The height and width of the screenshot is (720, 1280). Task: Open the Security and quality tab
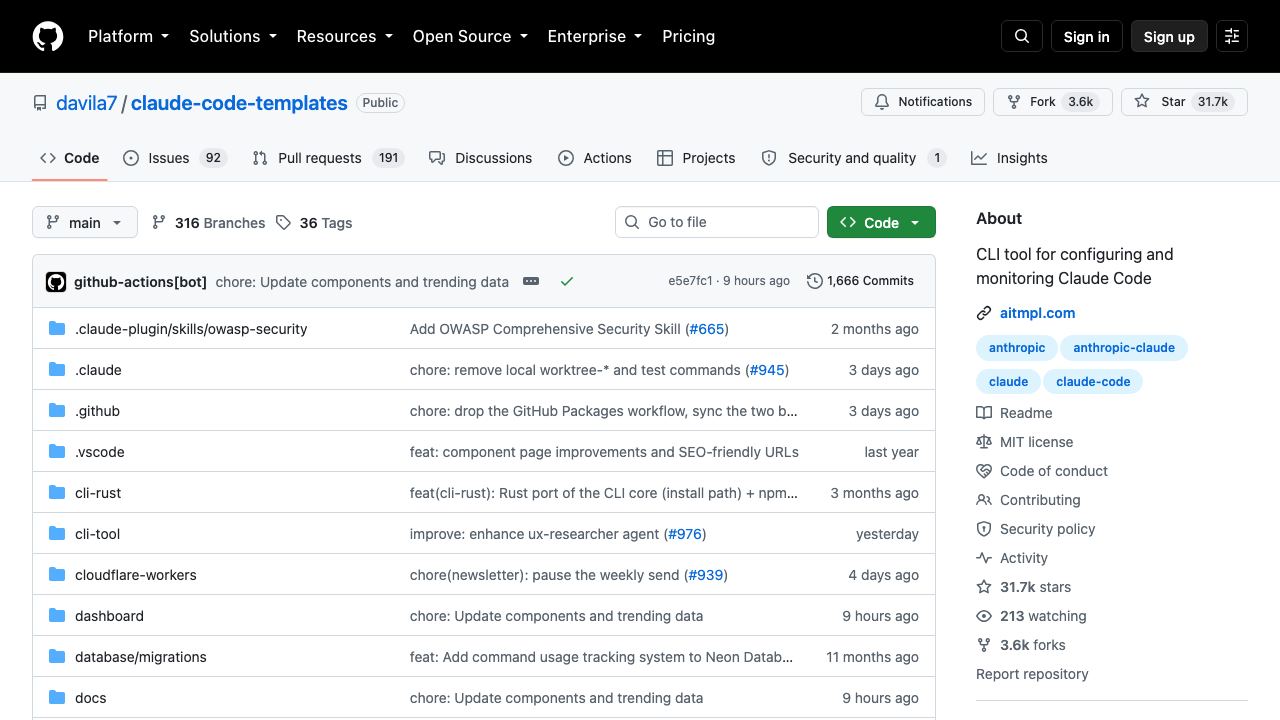tap(853, 158)
